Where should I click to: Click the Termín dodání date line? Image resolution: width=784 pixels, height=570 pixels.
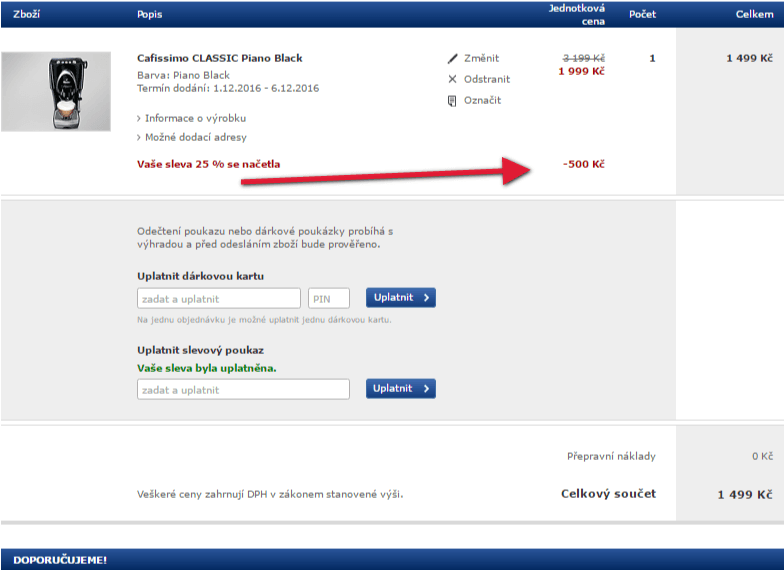[228, 88]
